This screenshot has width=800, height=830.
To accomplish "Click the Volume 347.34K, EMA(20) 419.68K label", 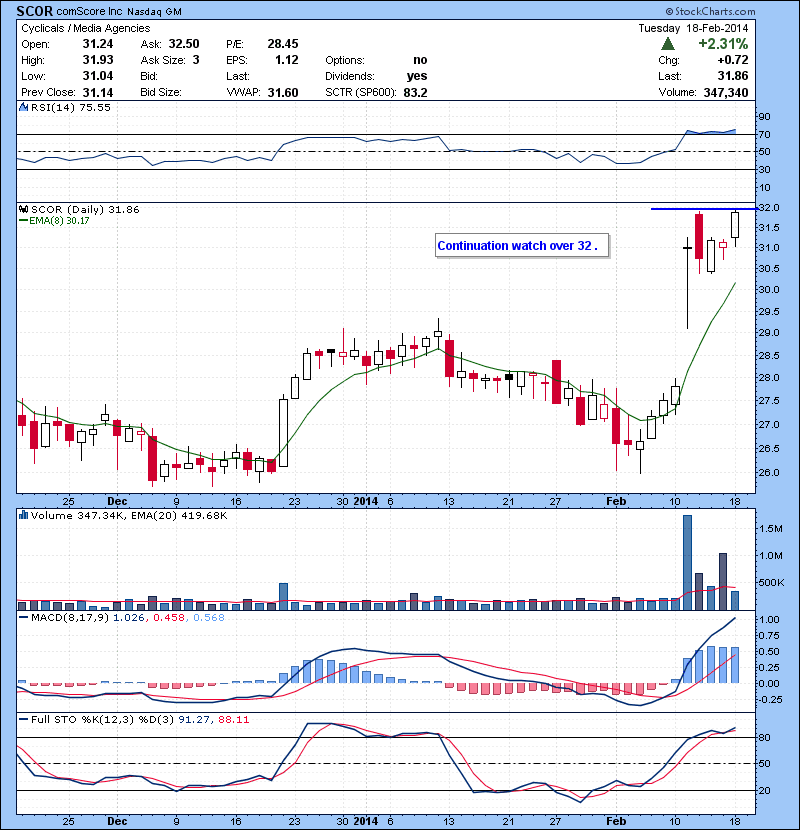I will pyautogui.click(x=129, y=515).
